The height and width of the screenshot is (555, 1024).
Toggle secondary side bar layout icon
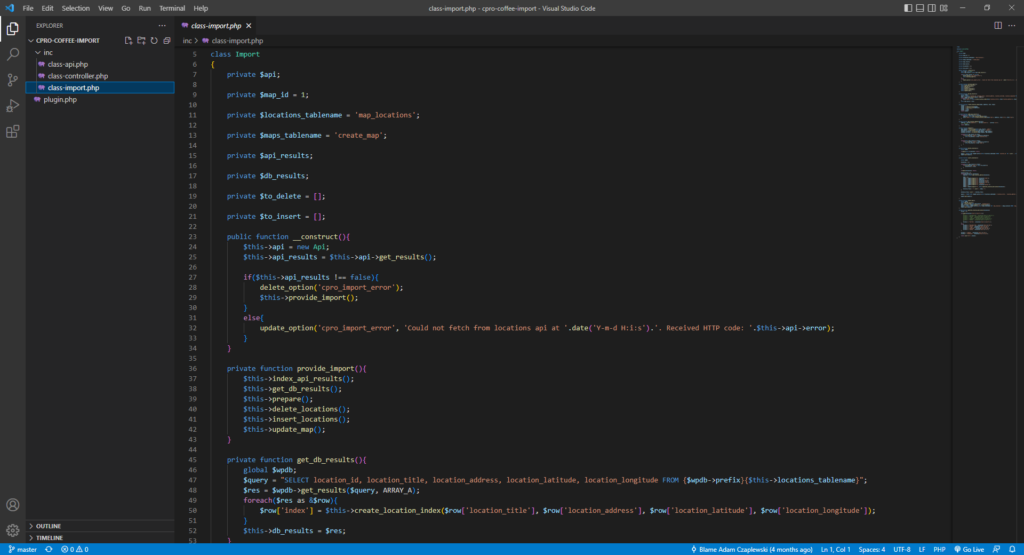coord(932,8)
